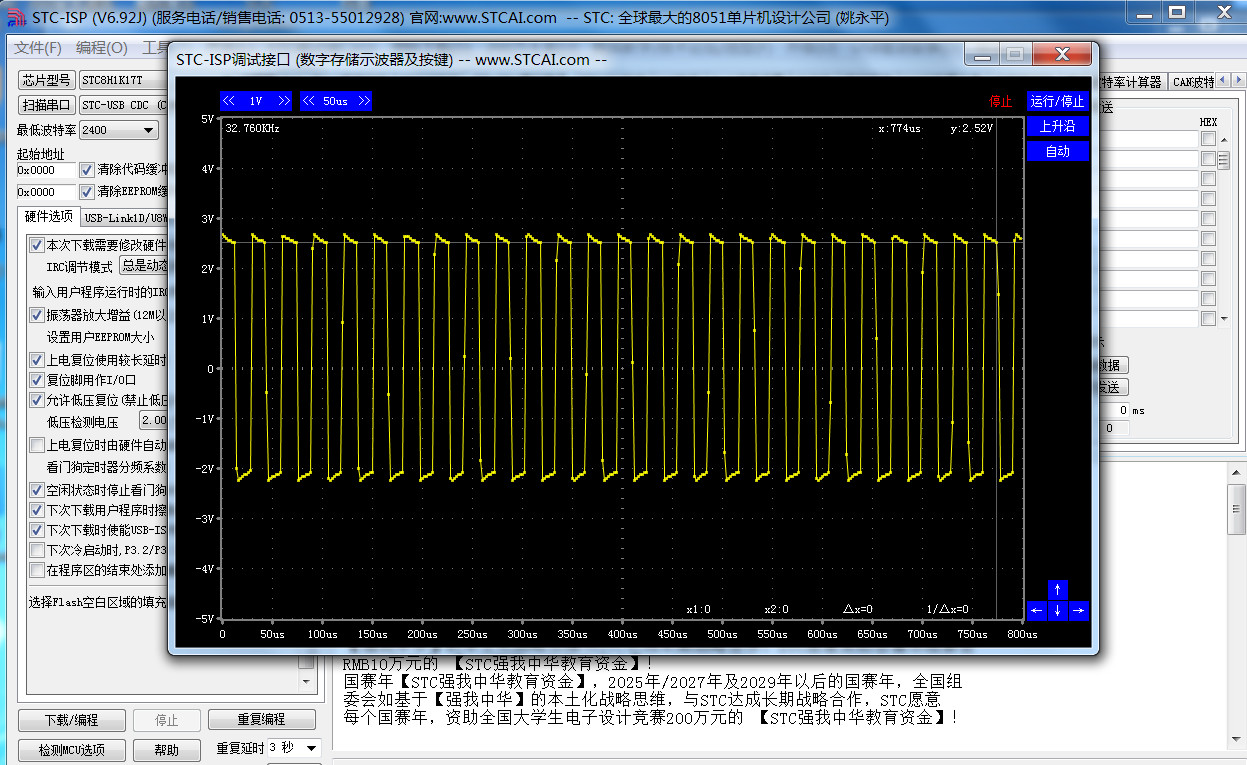The height and width of the screenshot is (765, 1247).
Task: Open the STC8H1K17T chip model combo box
Action: click(122, 80)
